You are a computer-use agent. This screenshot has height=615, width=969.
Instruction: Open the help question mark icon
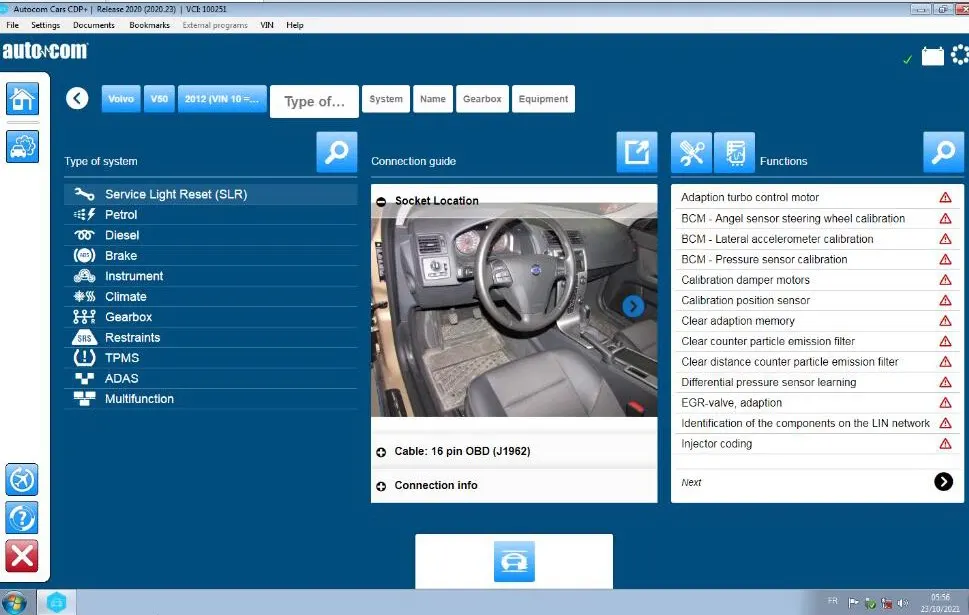22,518
